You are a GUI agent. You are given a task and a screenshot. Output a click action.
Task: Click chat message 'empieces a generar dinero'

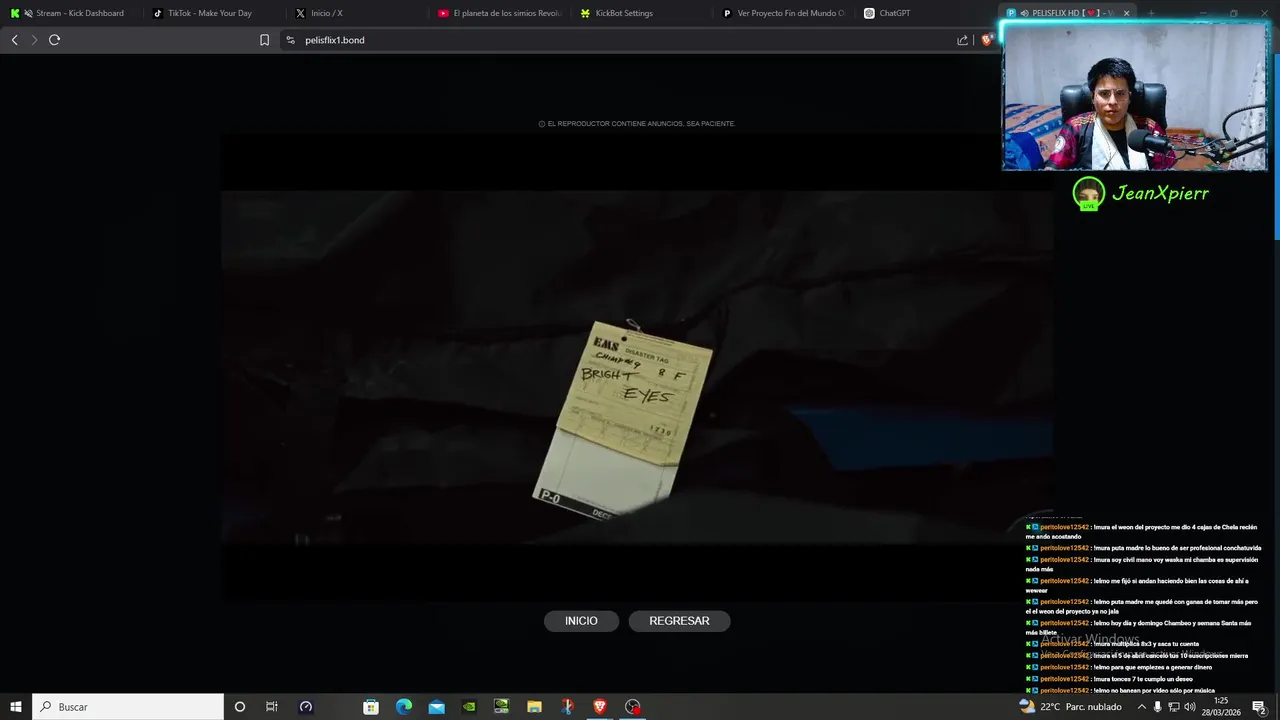click(x=1119, y=667)
